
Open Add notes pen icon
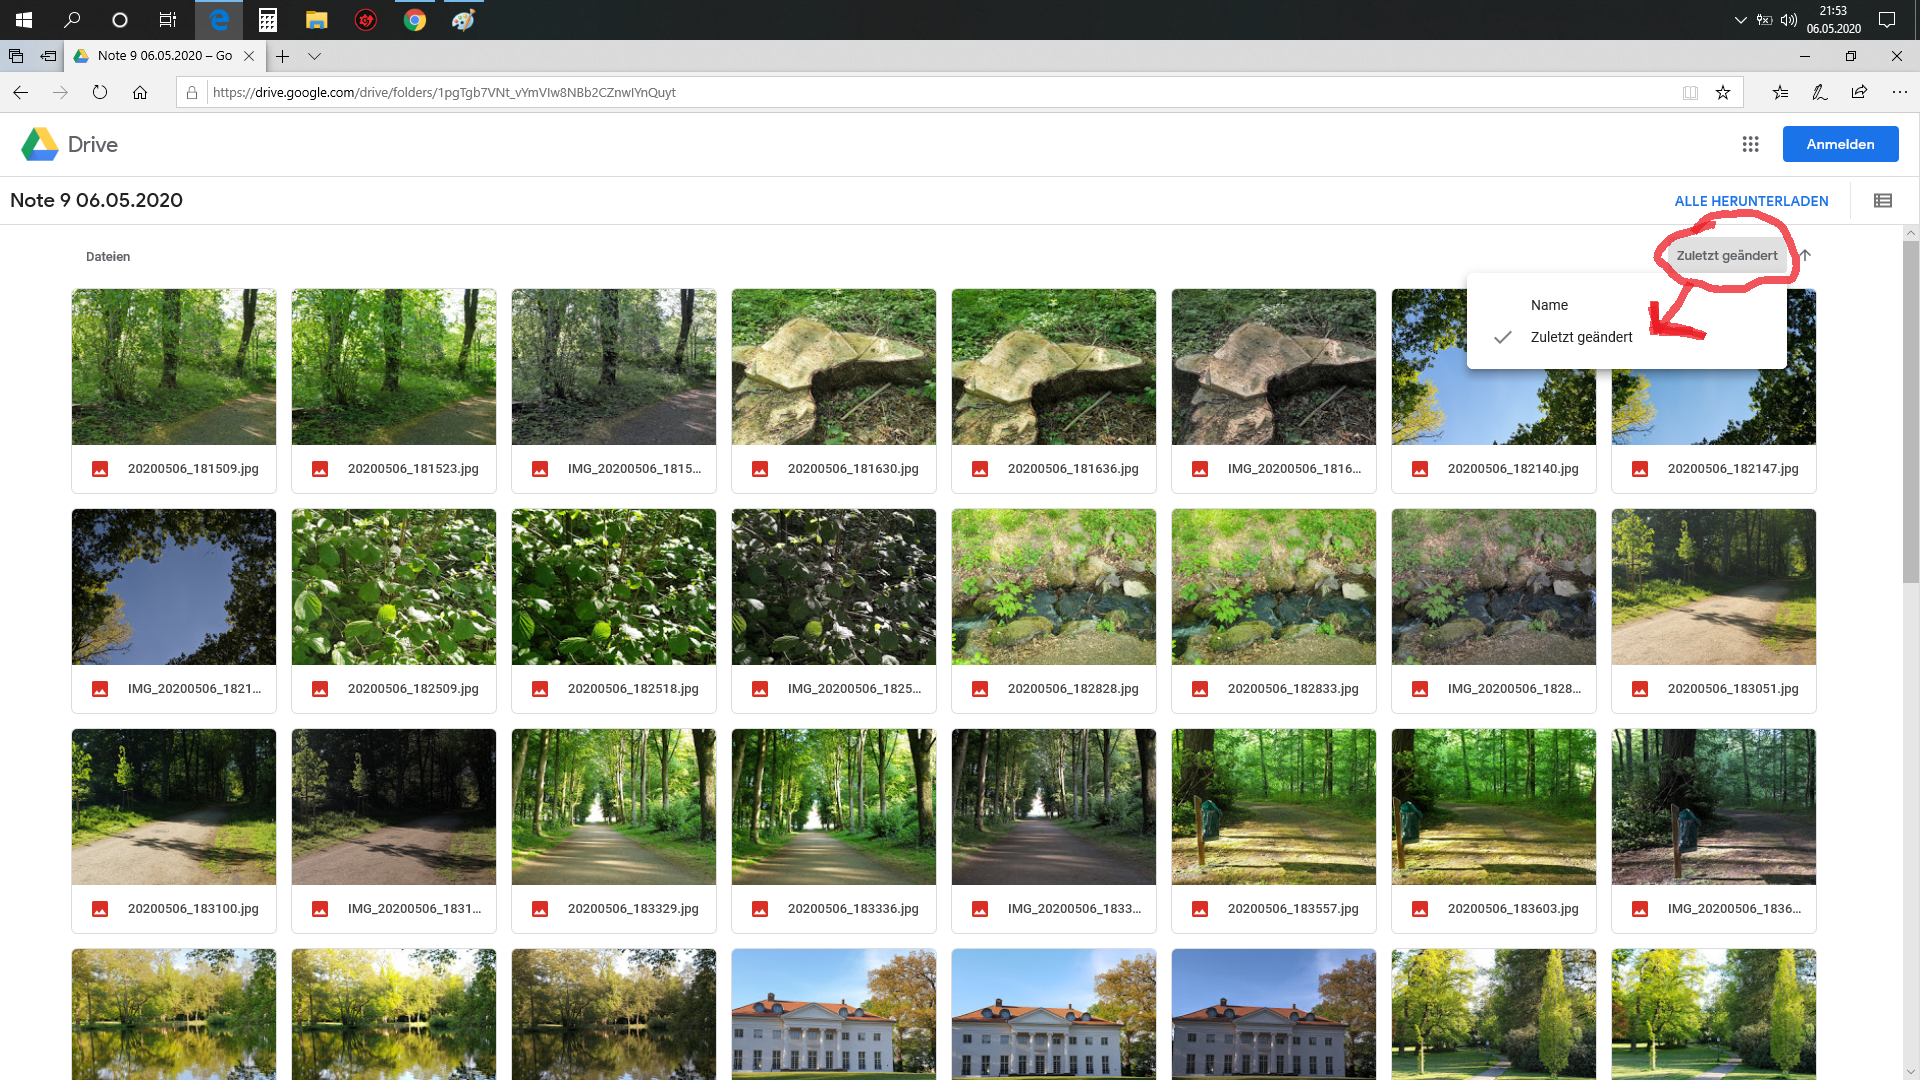pos(1820,92)
